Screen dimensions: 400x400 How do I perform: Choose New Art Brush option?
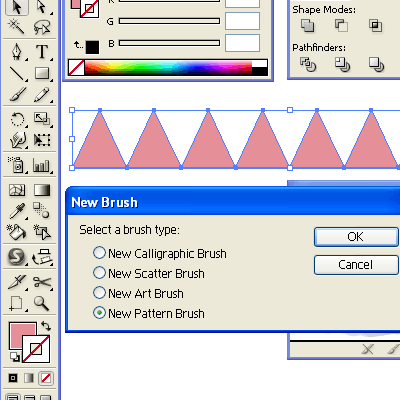[138, 293]
